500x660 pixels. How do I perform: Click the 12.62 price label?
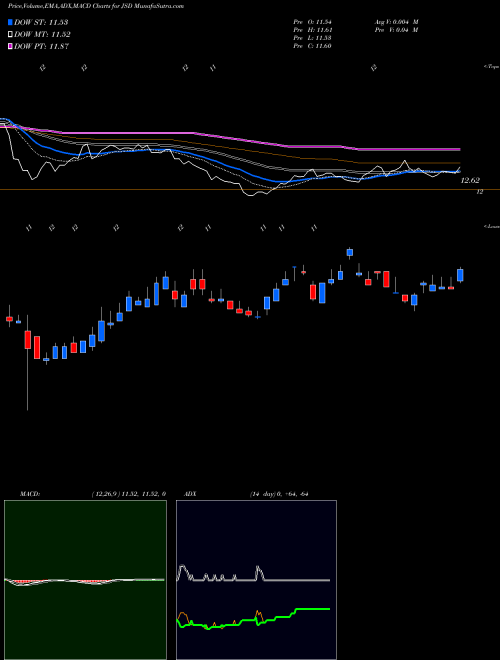click(x=470, y=181)
